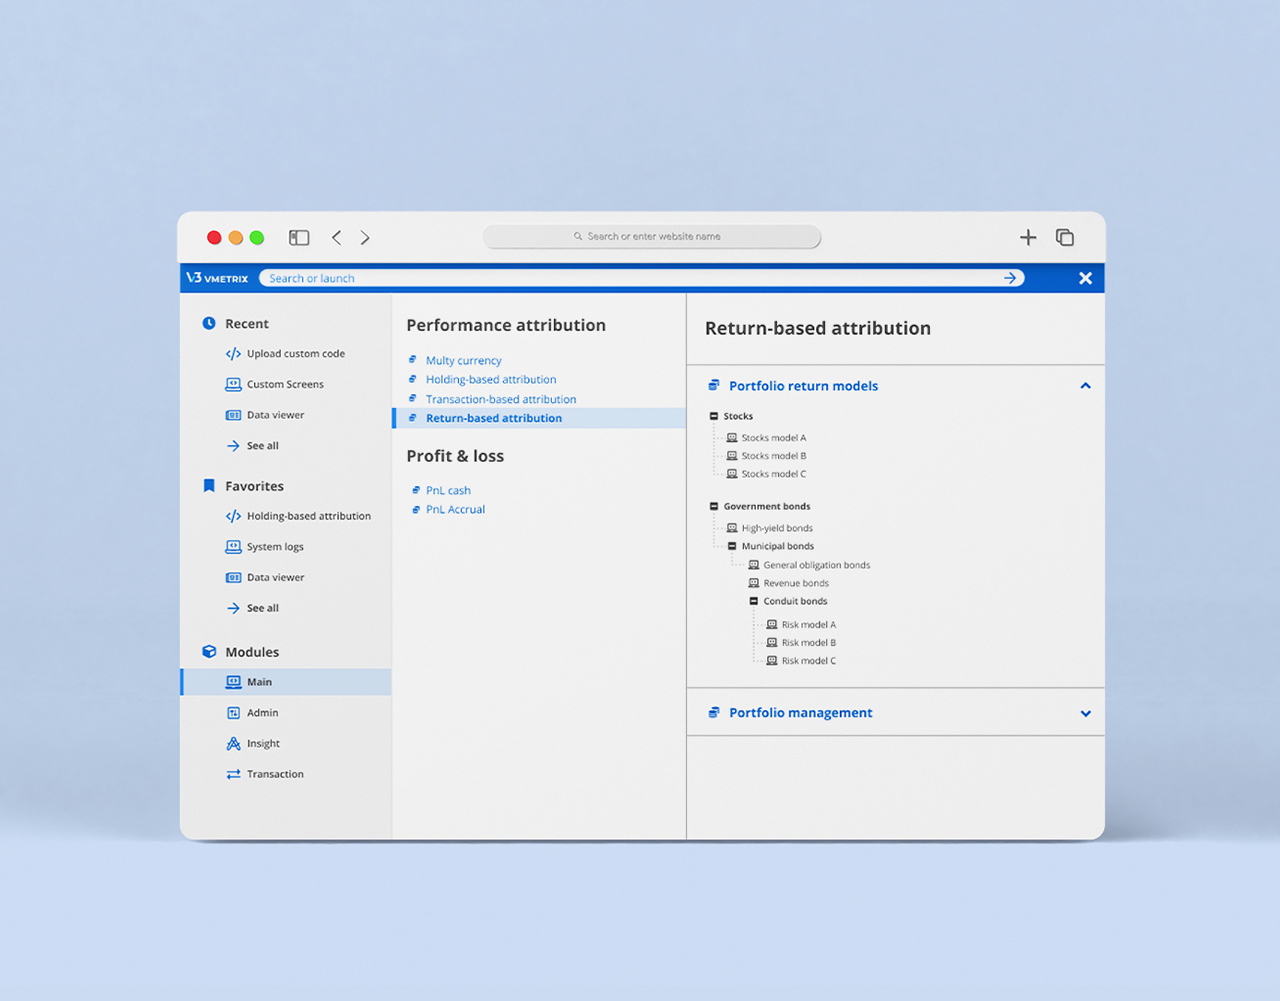Open the PnL Accrual link

tap(455, 510)
